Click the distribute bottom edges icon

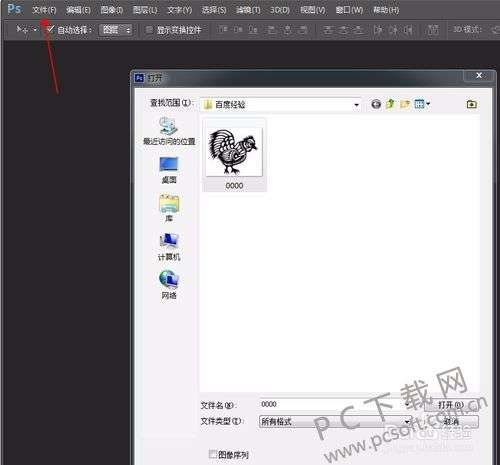[358, 30]
